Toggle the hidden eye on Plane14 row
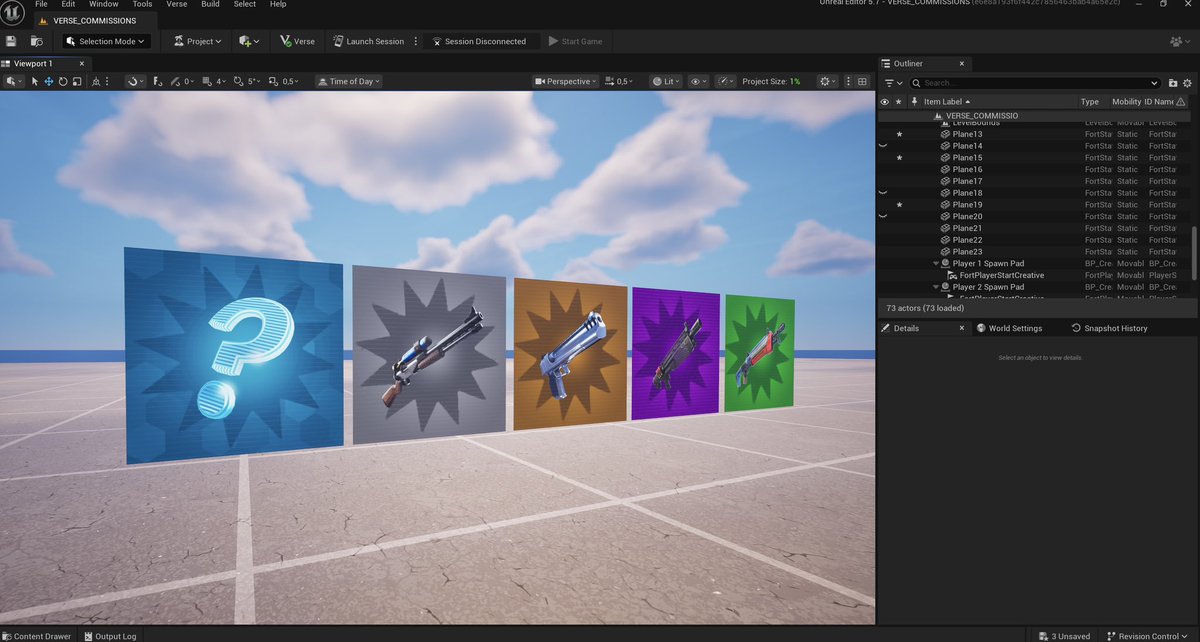Viewport: 1200px width, 642px height. (x=883, y=146)
